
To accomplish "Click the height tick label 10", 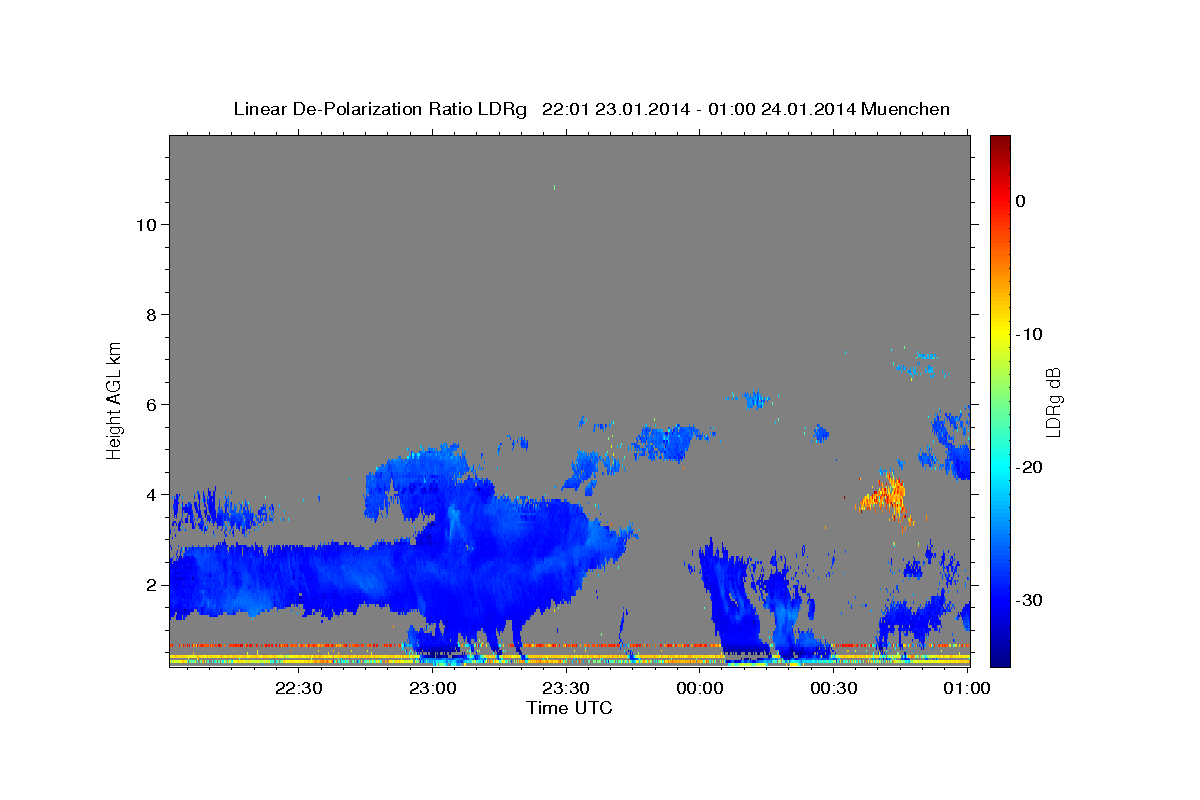I will pos(146,225).
